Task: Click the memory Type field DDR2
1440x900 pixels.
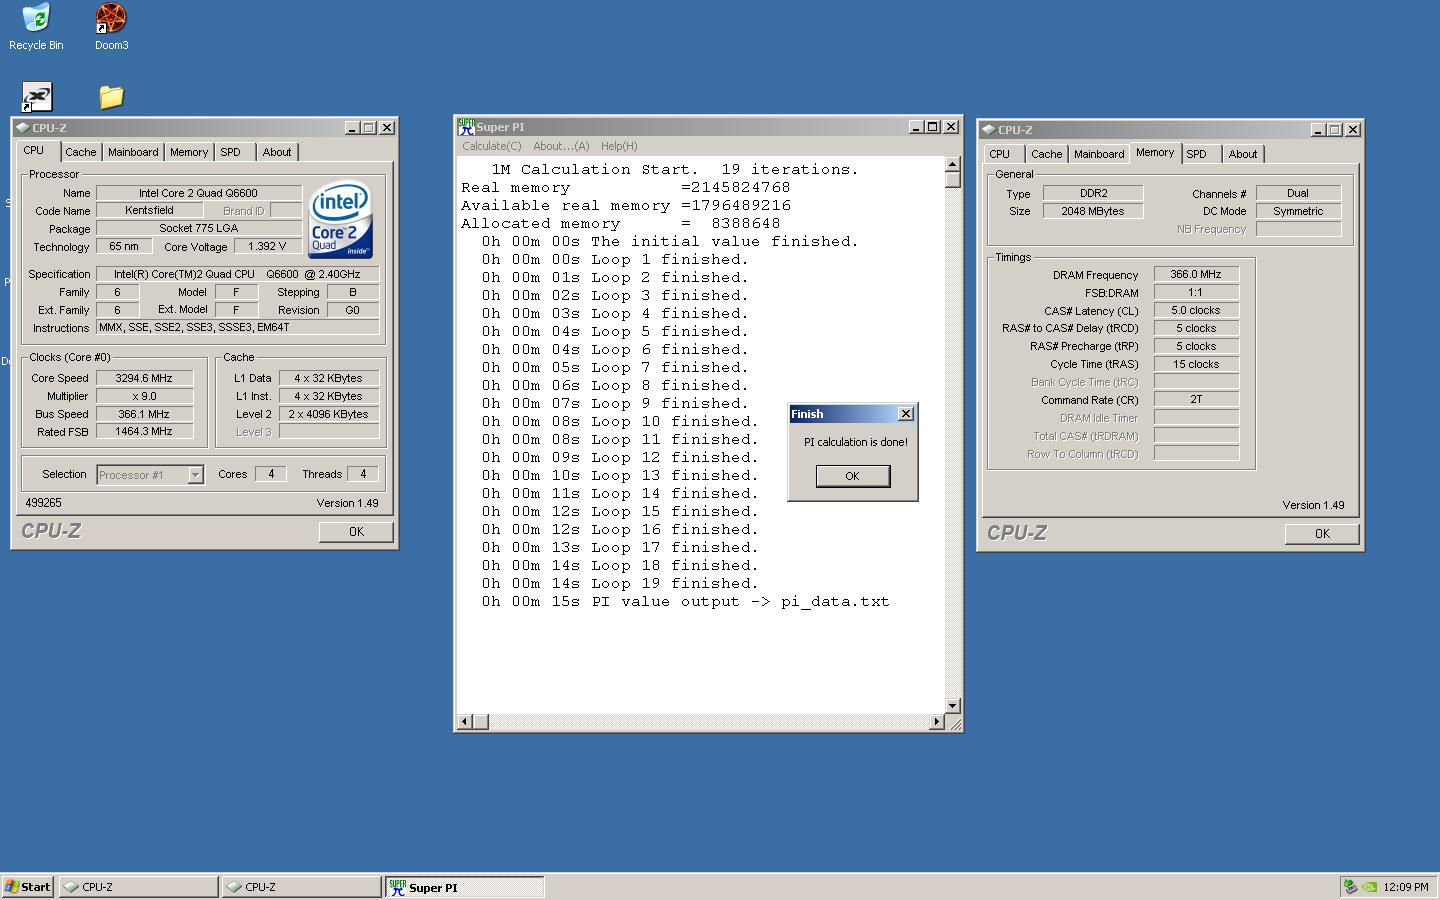Action: (x=1093, y=193)
